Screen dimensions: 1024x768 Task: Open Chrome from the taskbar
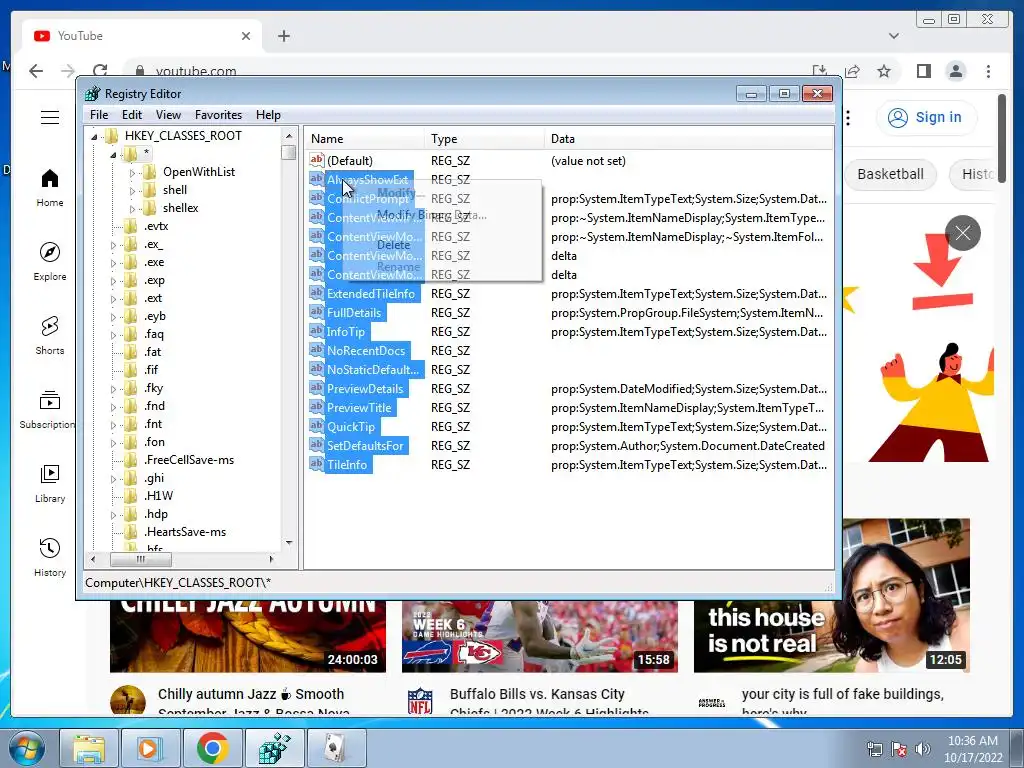(x=212, y=748)
